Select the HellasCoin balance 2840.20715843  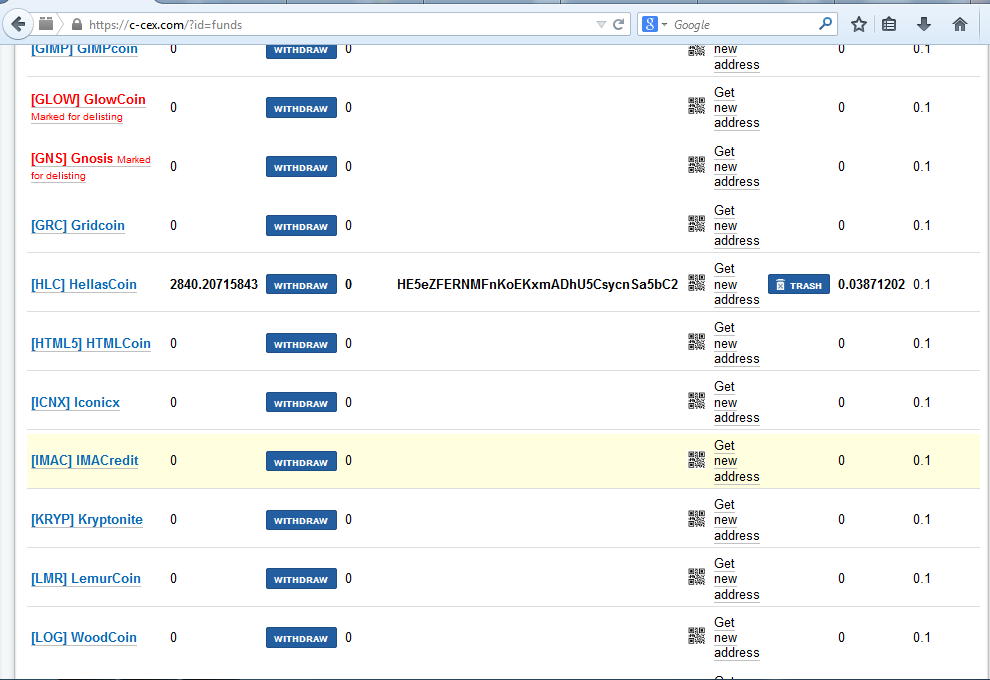click(x=214, y=285)
